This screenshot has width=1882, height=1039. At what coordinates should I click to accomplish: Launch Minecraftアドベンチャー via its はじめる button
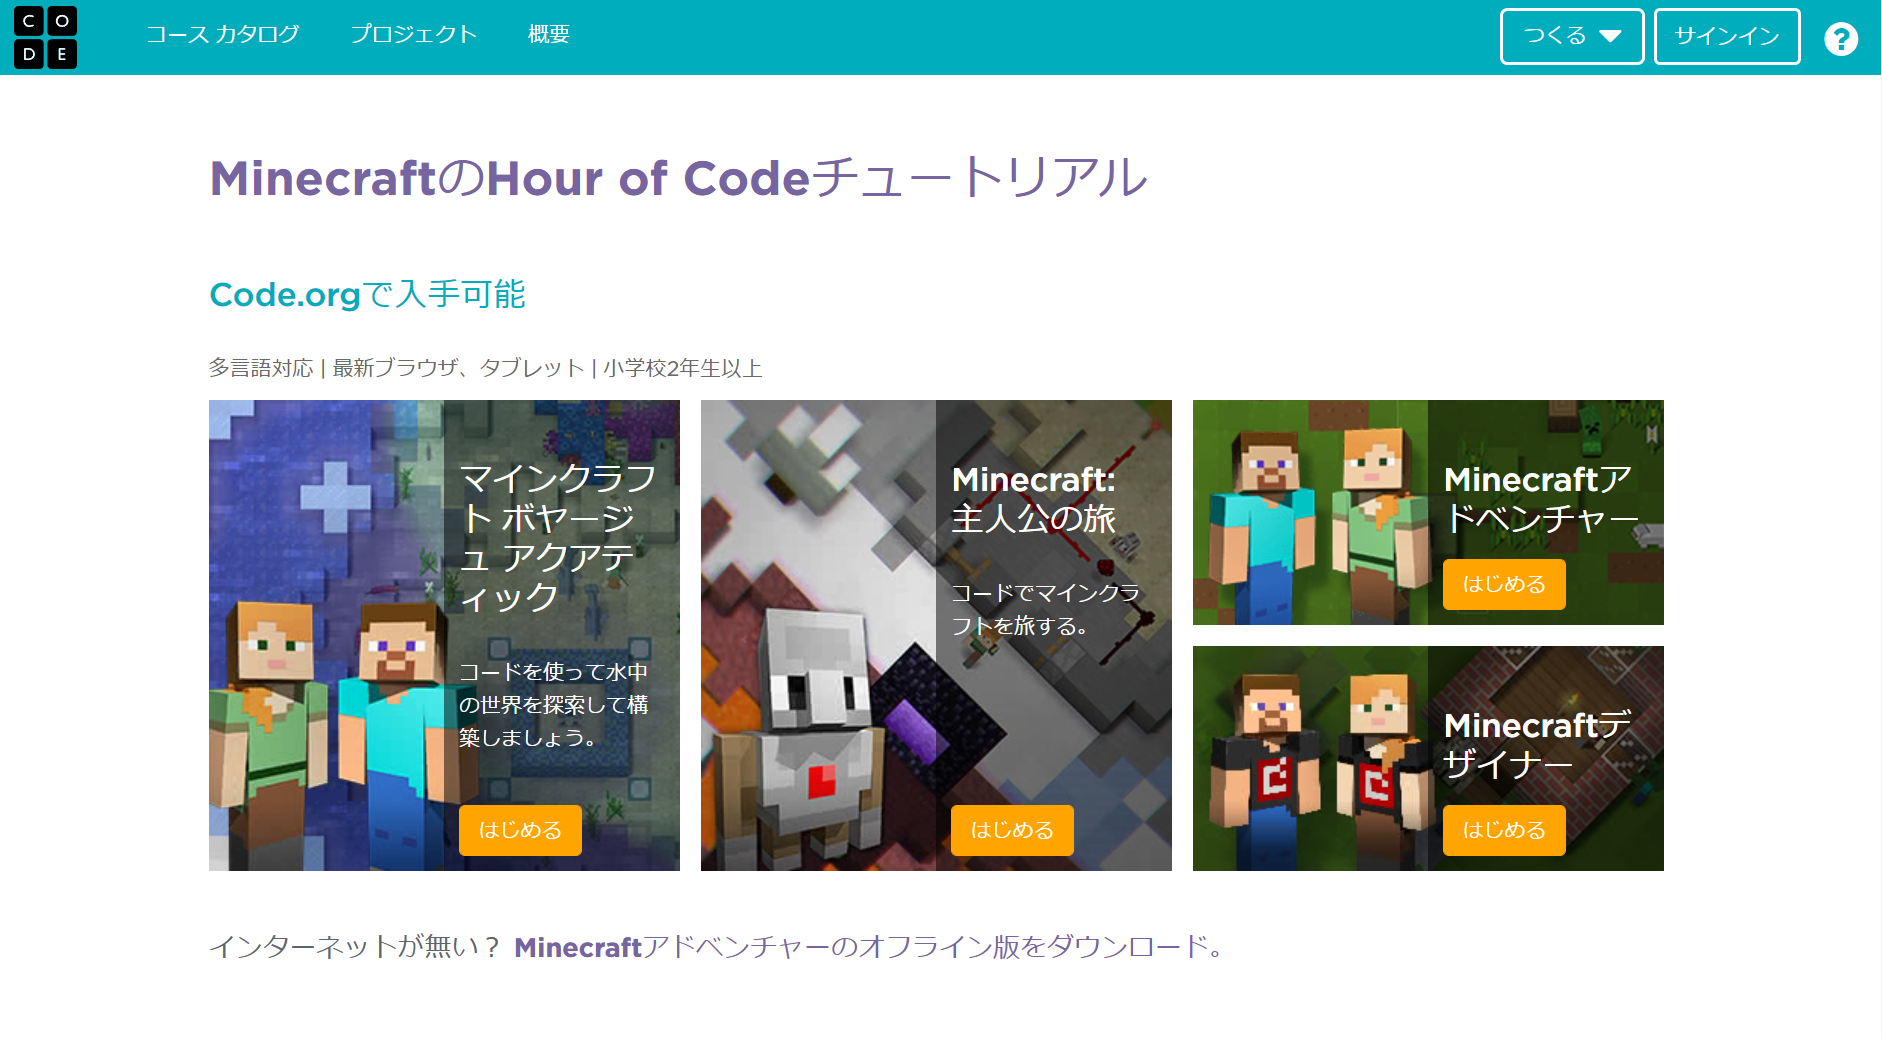[x=1504, y=584]
